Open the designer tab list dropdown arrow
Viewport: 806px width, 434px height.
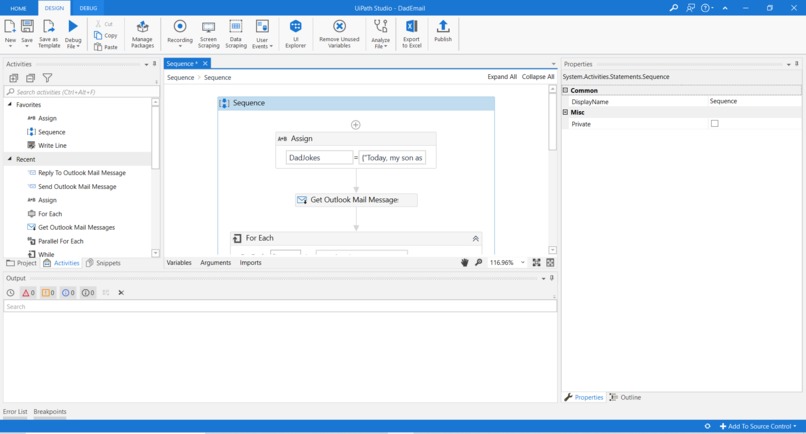click(x=554, y=64)
